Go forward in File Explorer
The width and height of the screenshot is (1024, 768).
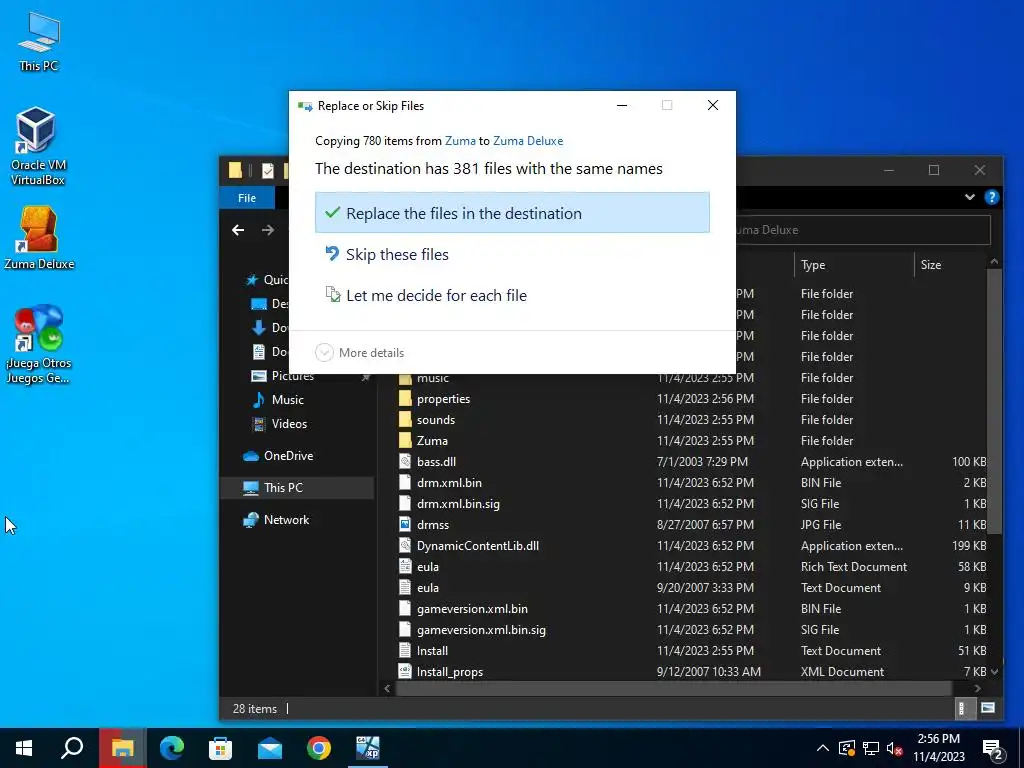[x=268, y=230]
